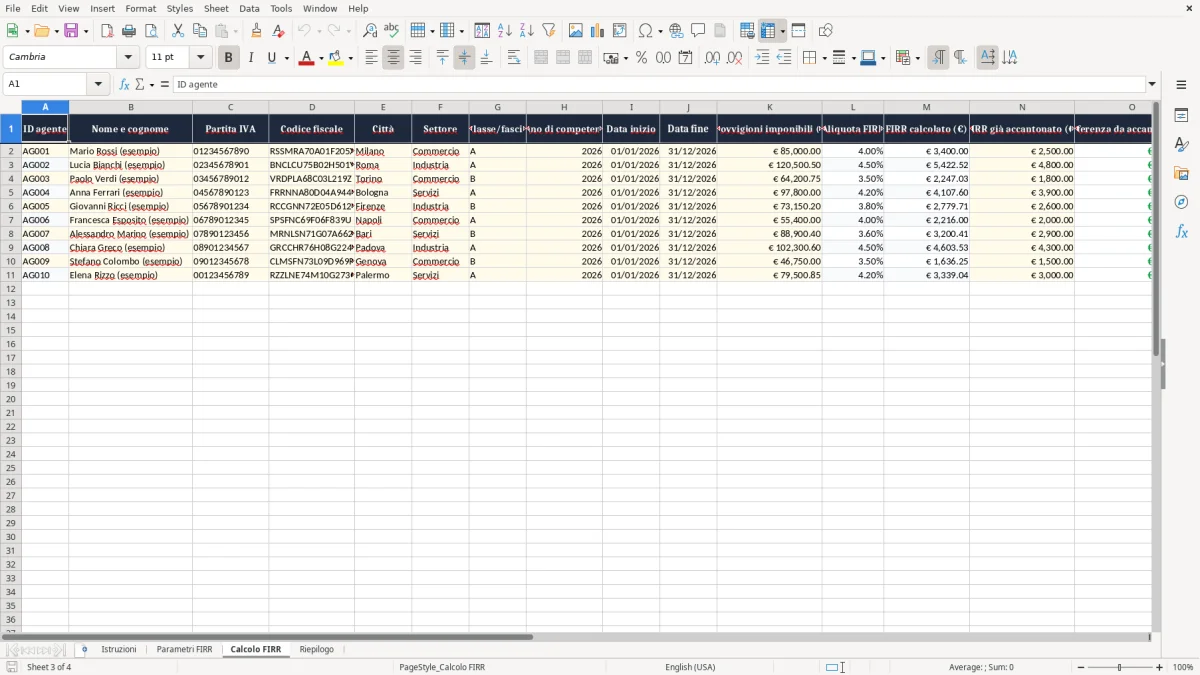Insert an image

576,31
